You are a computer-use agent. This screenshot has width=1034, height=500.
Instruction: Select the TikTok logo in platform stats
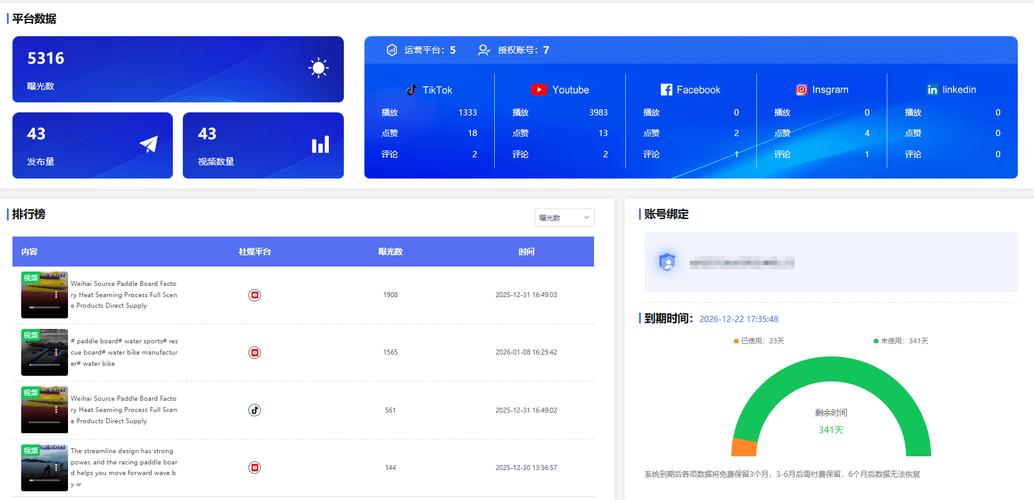[412, 90]
